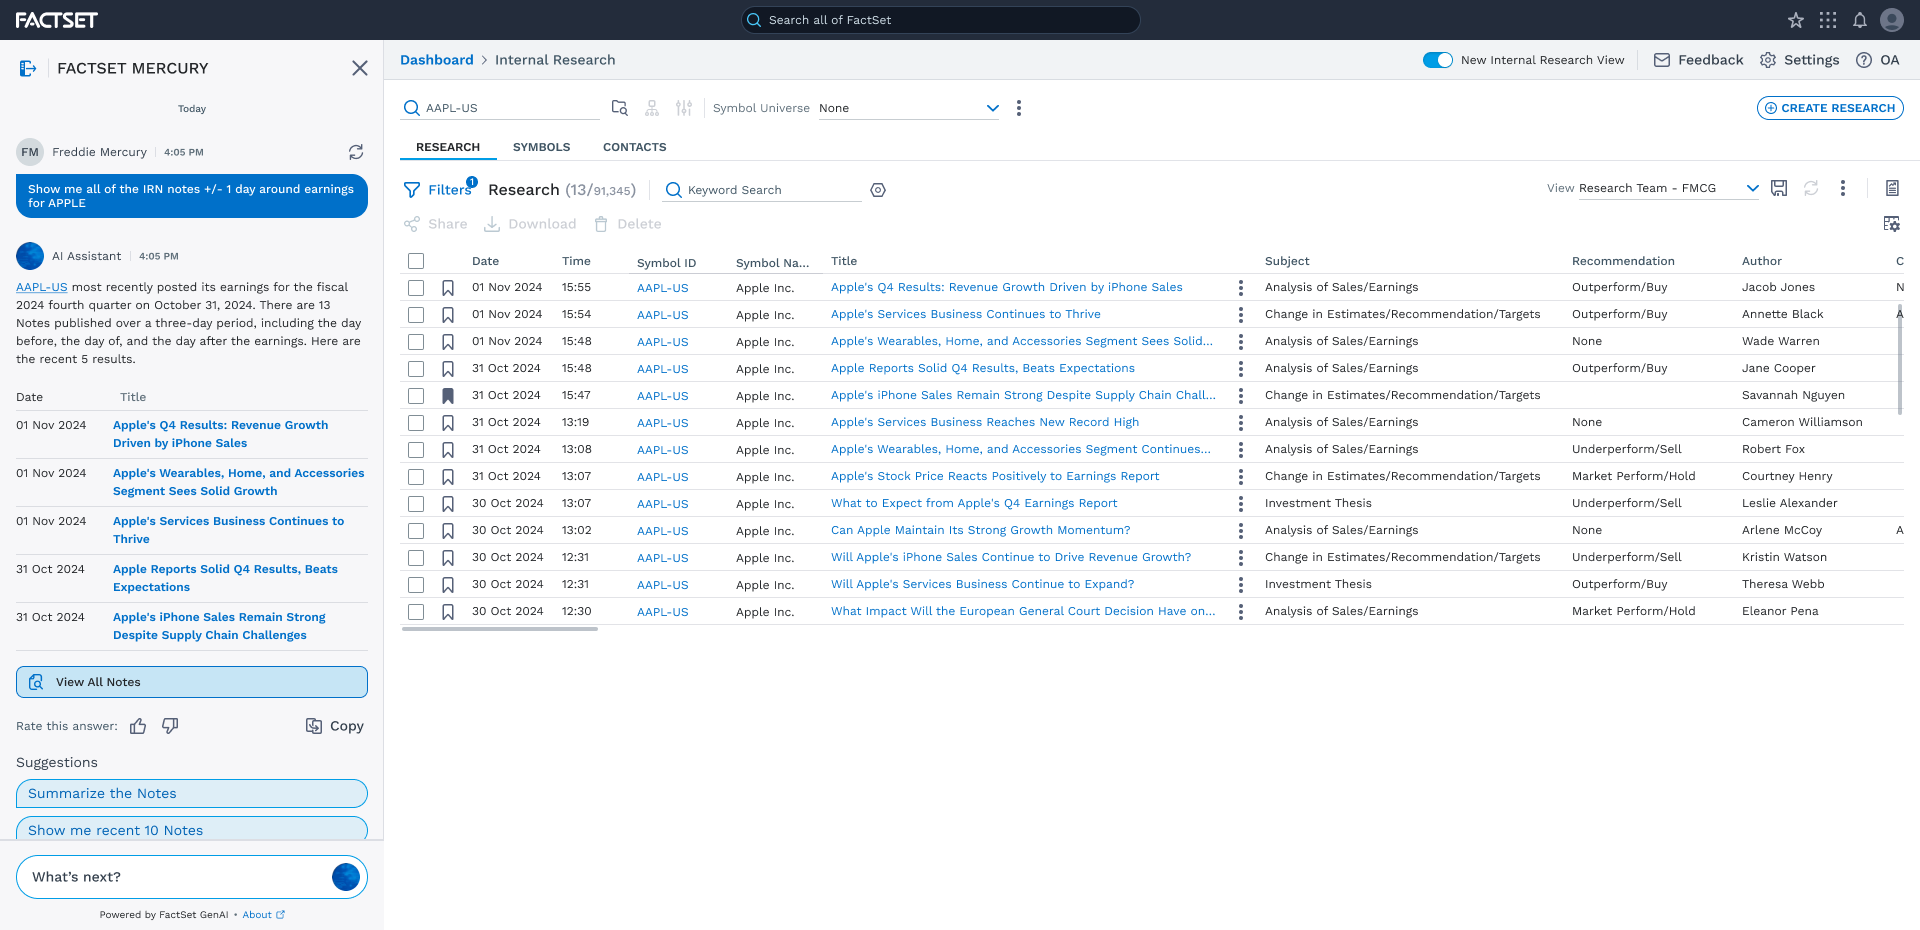Switch to the SYMBOLS tab
The image size is (1920, 930).
coord(542,147)
